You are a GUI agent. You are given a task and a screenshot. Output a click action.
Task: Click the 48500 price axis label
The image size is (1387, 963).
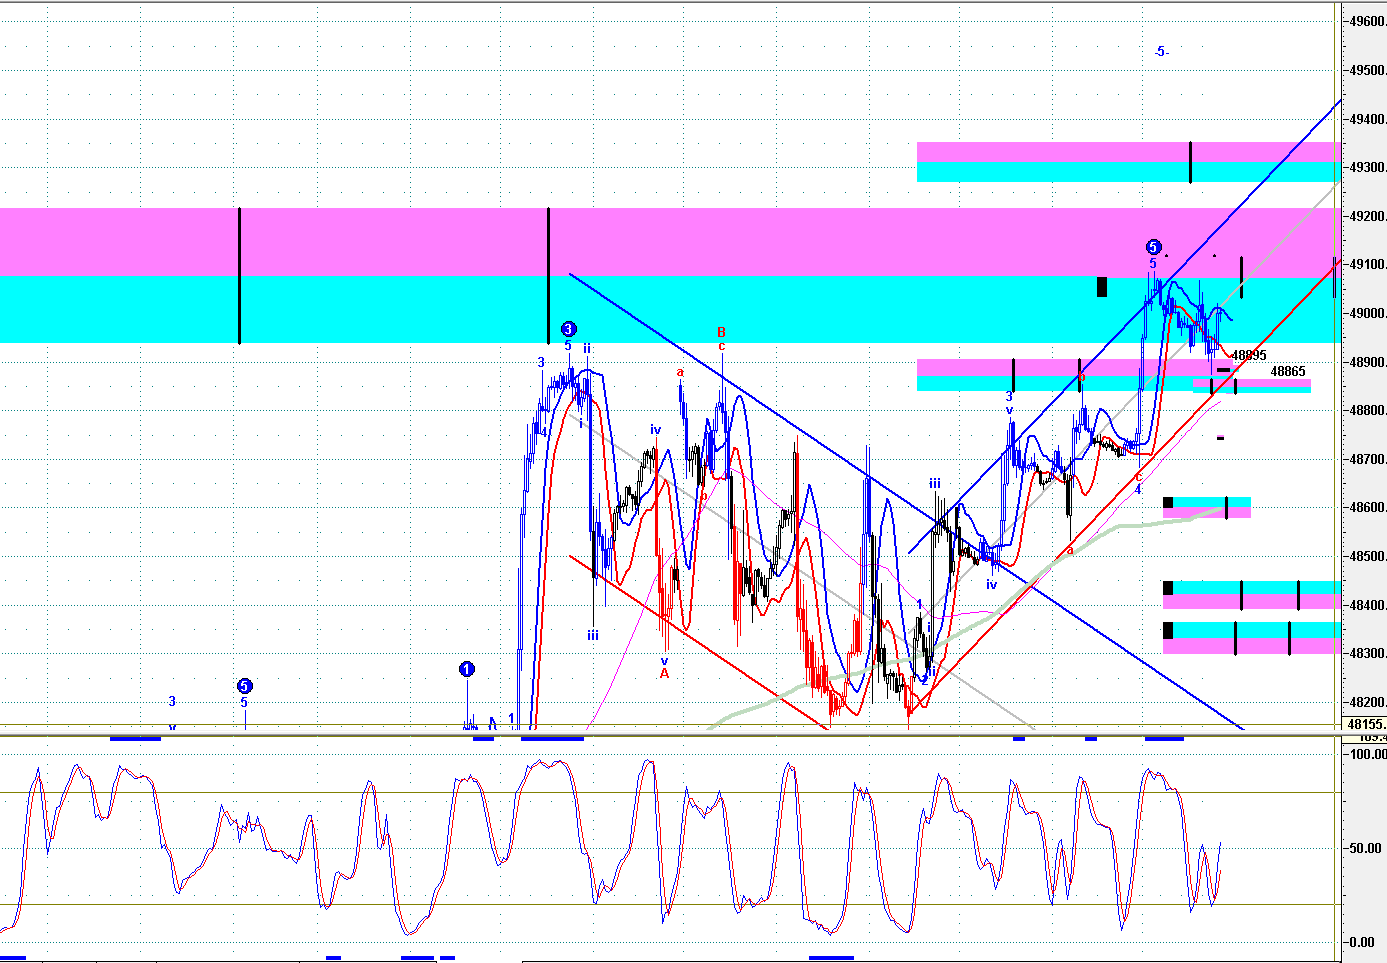1367,557
